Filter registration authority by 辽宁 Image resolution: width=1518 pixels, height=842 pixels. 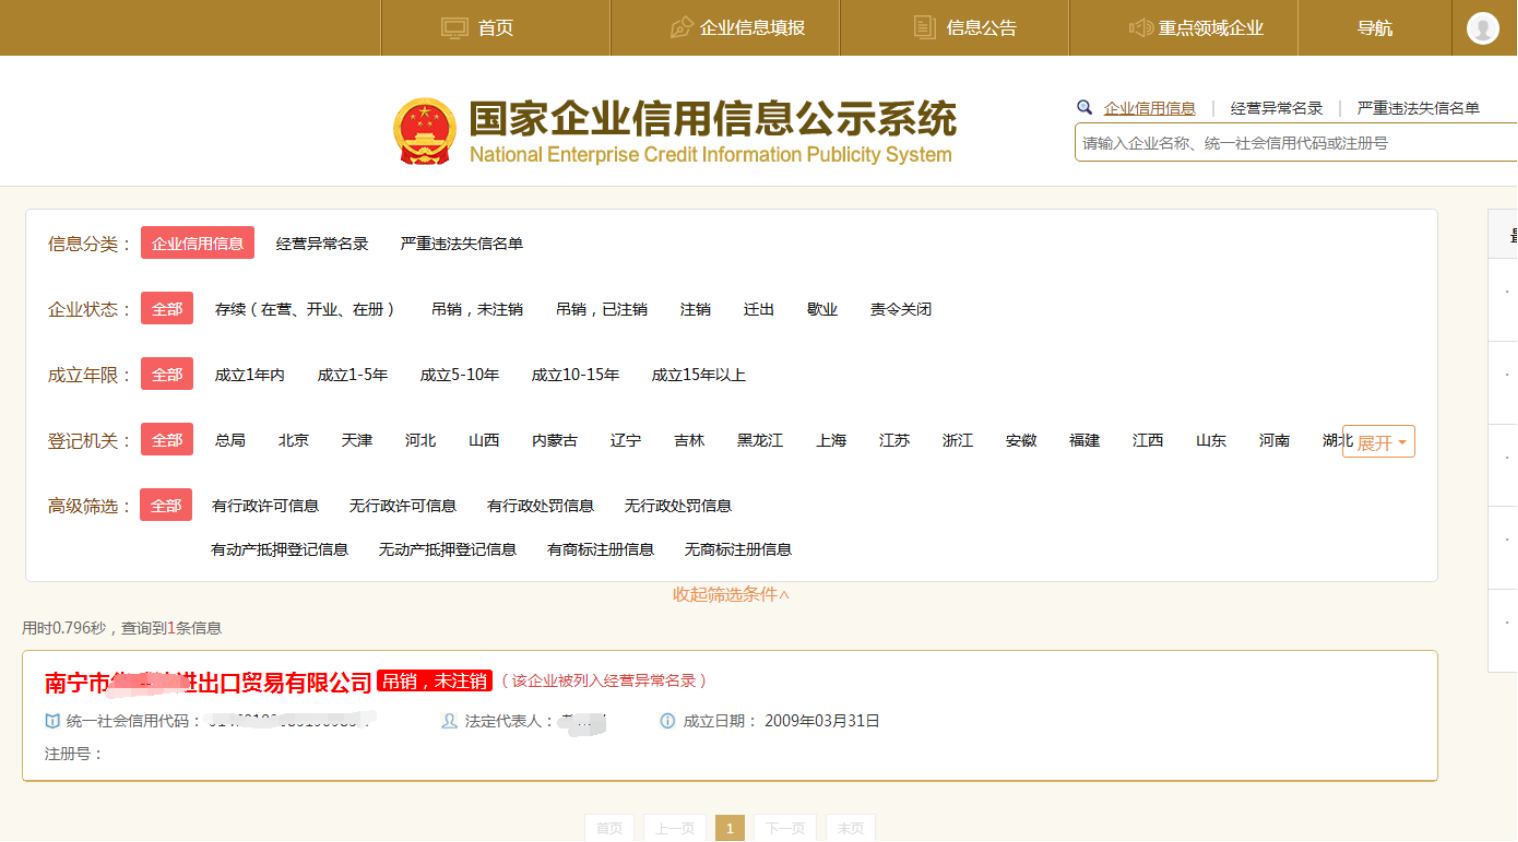coord(626,440)
